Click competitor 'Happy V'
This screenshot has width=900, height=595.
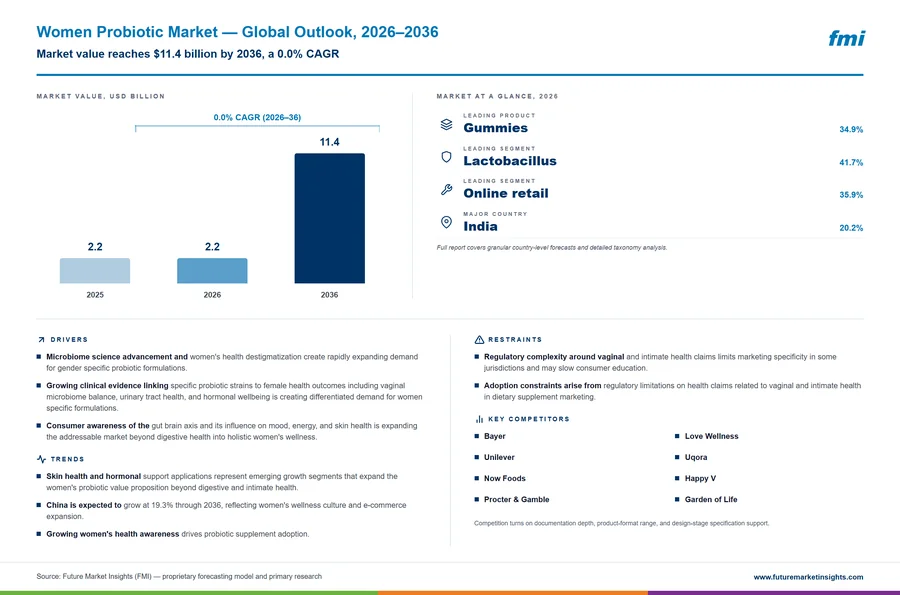[700, 479]
